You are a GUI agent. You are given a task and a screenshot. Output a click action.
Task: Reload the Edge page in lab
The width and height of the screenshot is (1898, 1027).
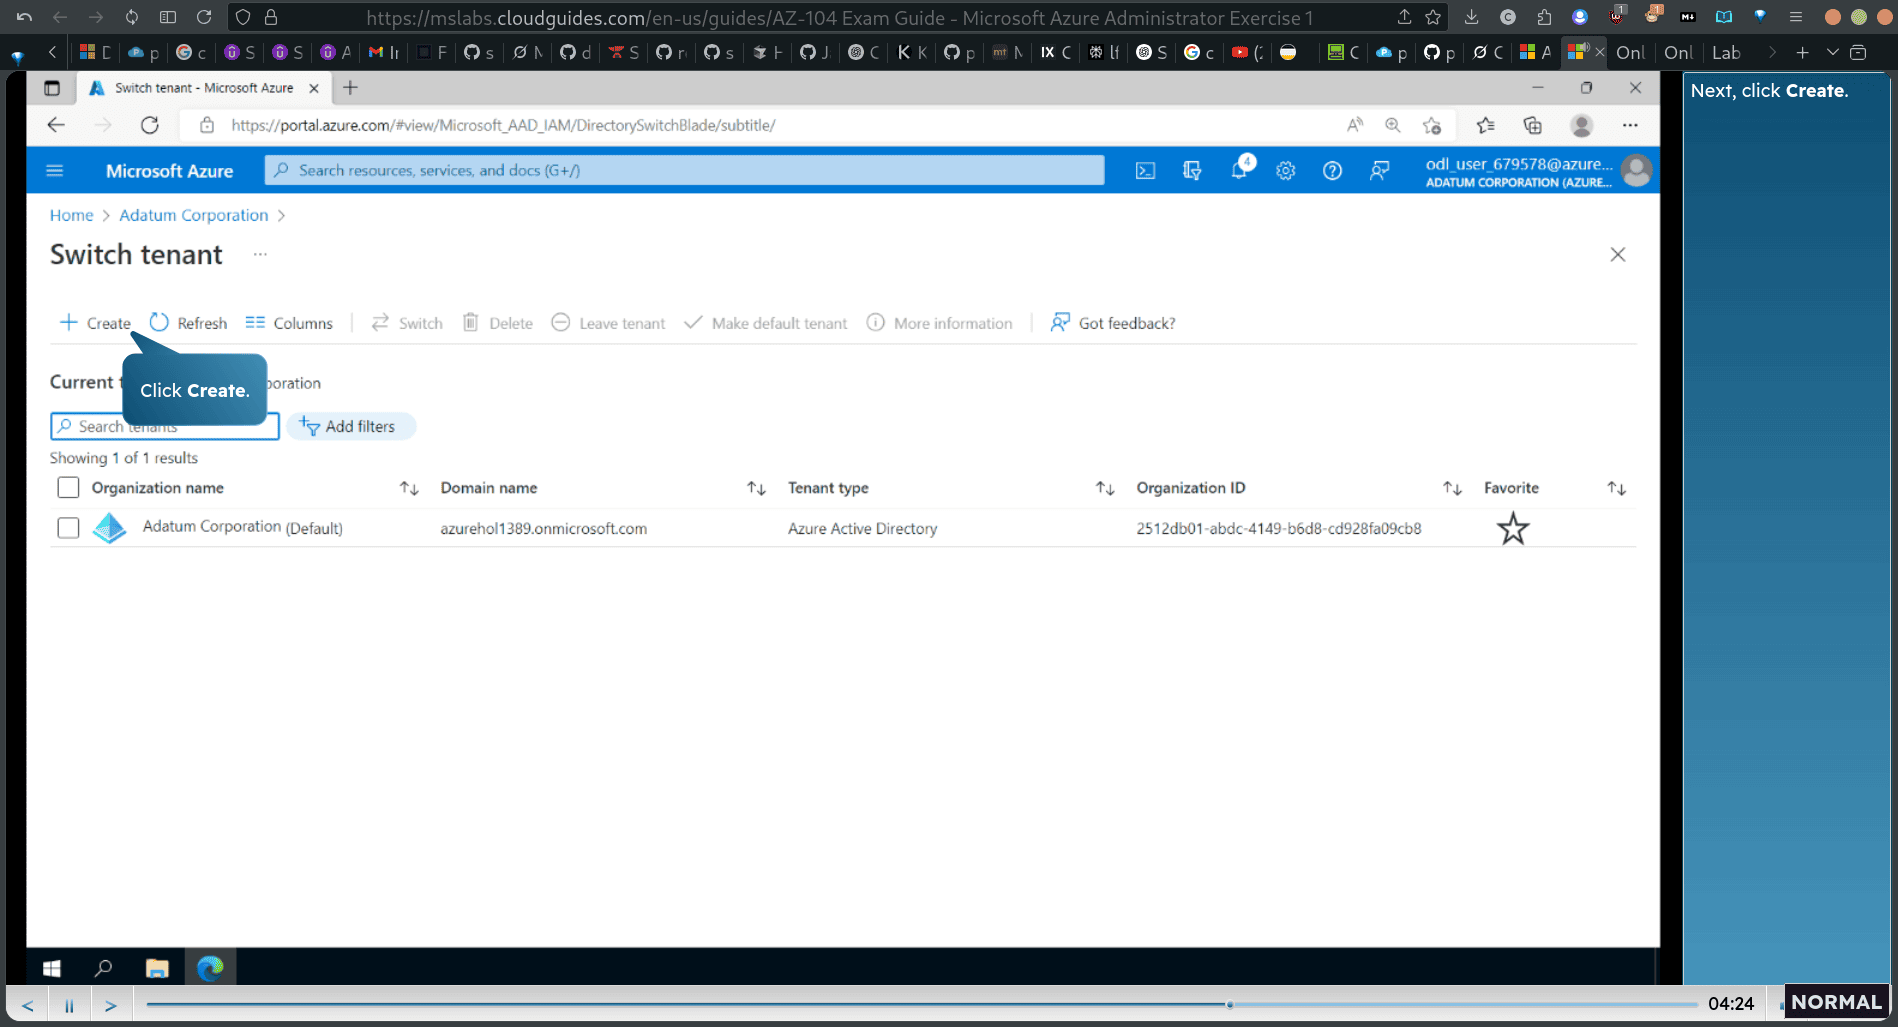point(150,125)
